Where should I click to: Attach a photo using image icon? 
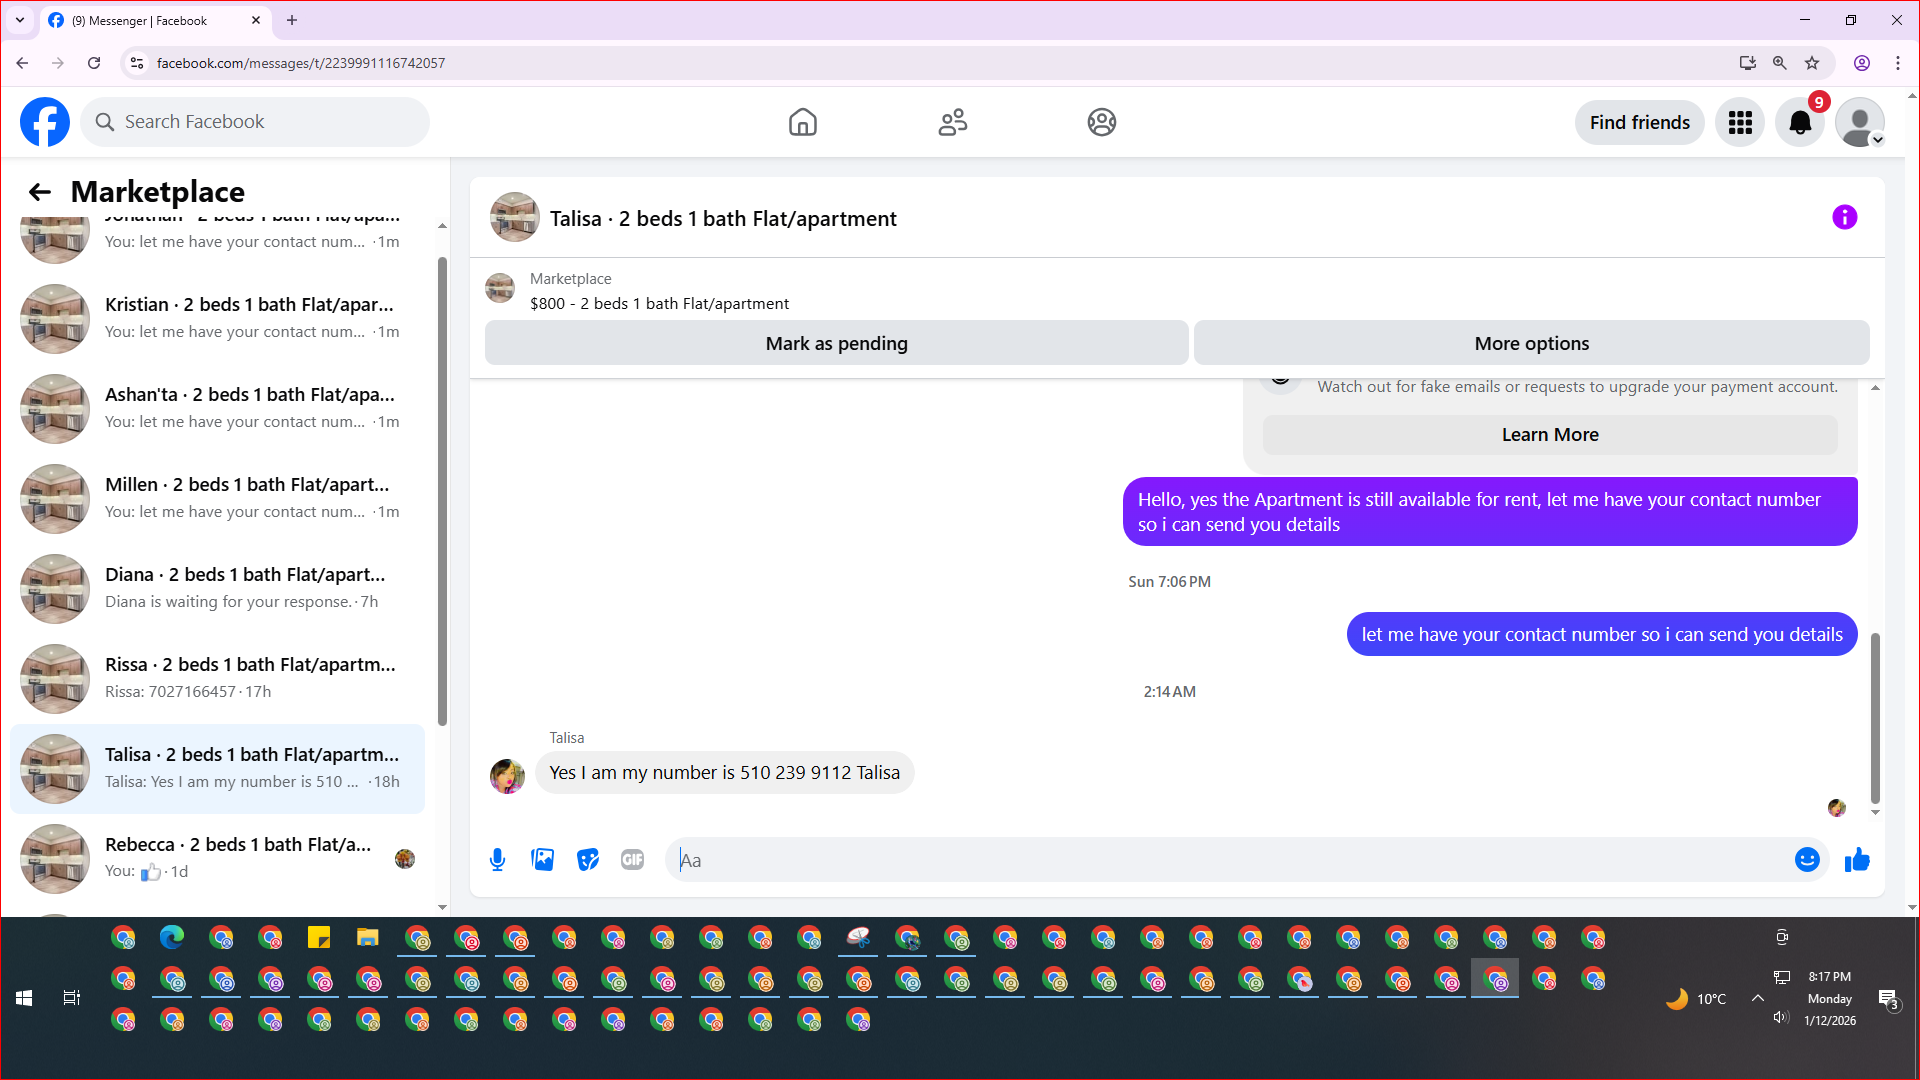click(542, 860)
